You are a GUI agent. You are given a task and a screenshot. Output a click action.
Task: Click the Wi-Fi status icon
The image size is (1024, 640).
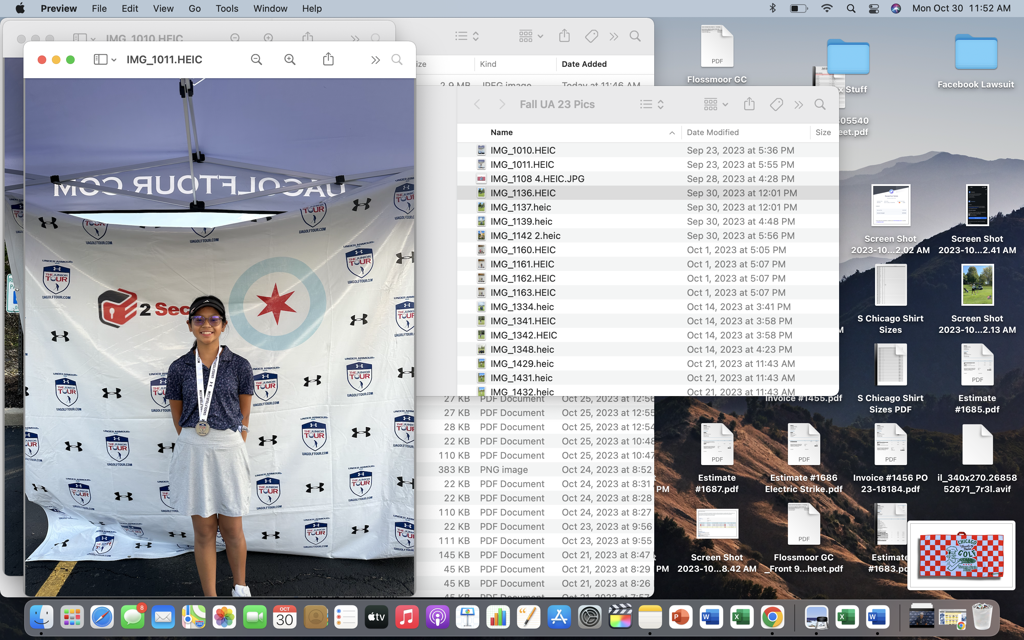point(827,8)
